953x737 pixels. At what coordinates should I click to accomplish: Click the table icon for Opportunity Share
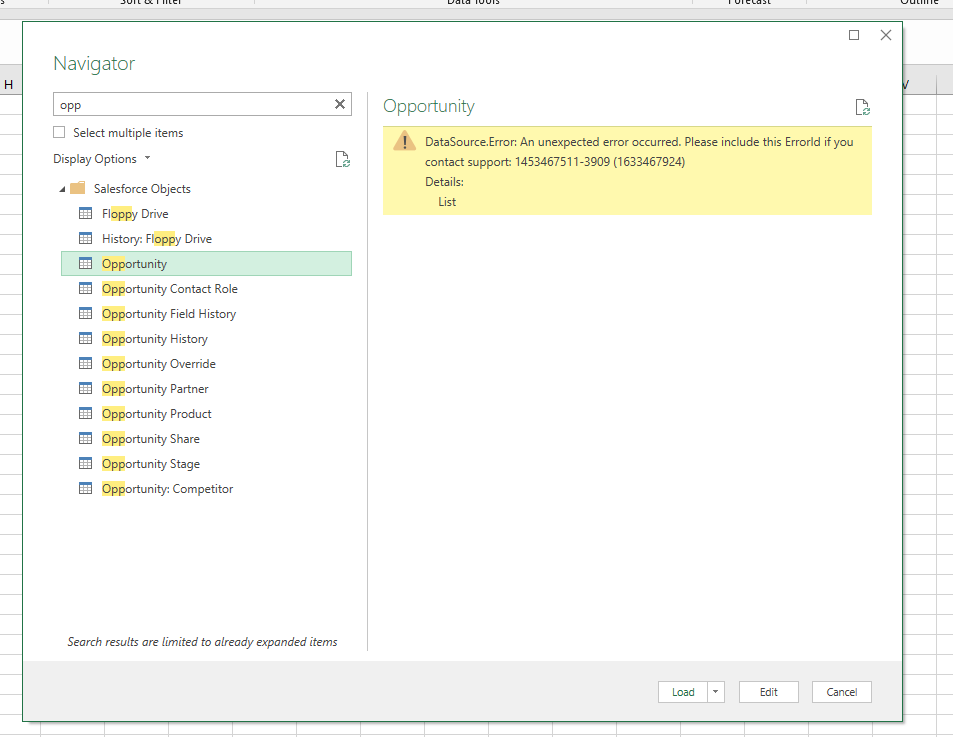pyautogui.click(x=86, y=438)
